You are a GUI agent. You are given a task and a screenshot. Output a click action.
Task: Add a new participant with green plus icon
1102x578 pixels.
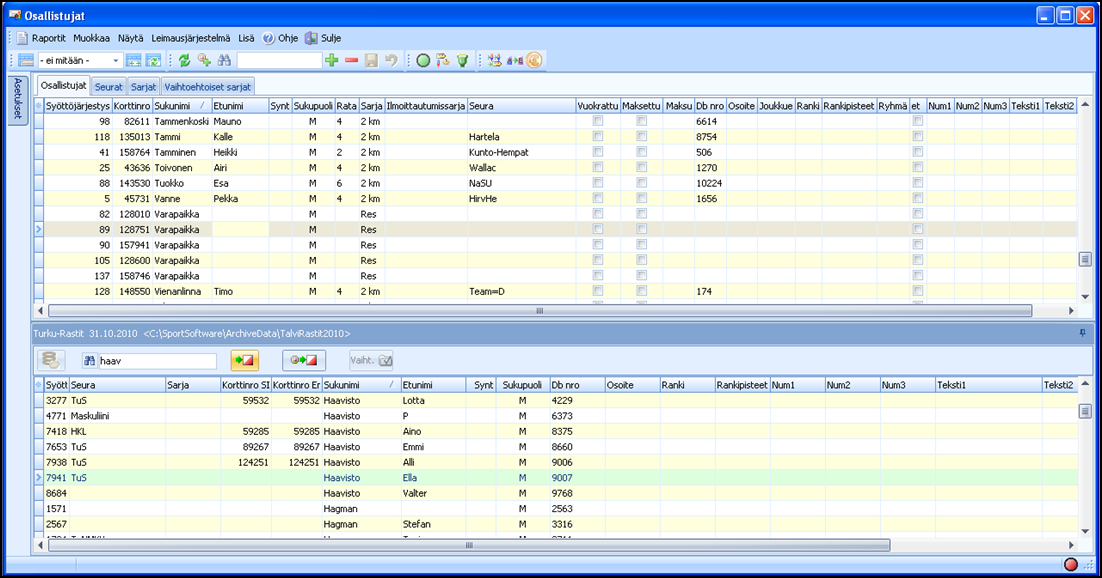(332, 60)
